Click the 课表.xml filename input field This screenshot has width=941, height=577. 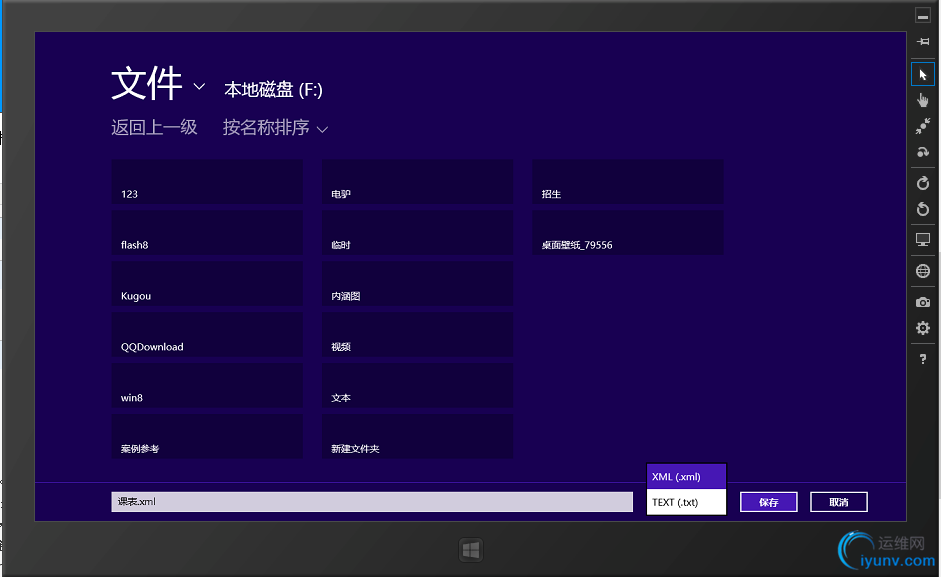[370, 500]
